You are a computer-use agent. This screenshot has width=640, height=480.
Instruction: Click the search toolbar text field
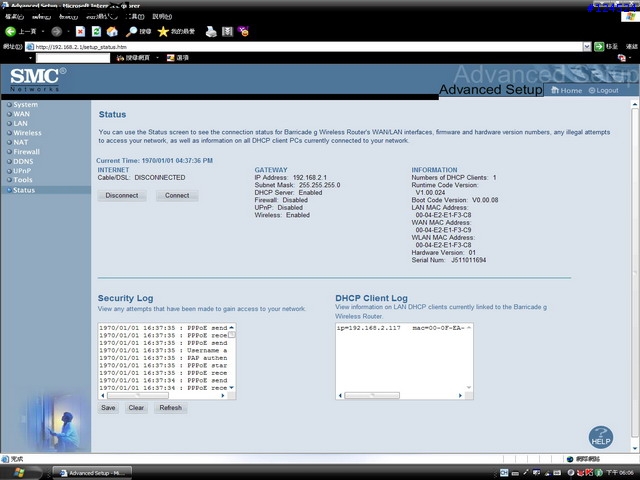(73, 58)
